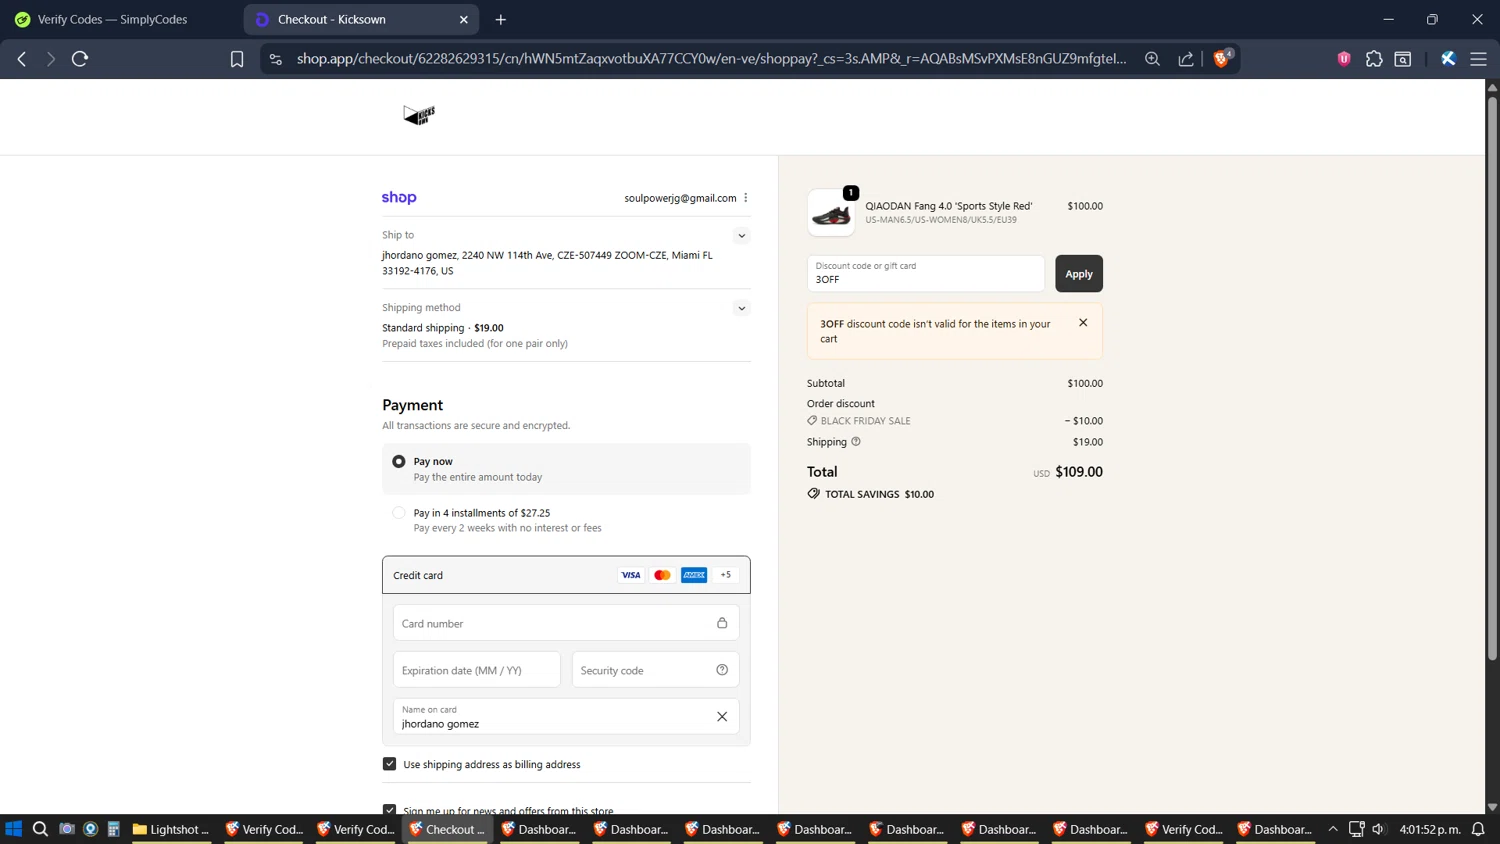Image resolution: width=1500 pixels, height=844 pixels.
Task: Share this page via the share icon
Action: pyautogui.click(x=1186, y=59)
